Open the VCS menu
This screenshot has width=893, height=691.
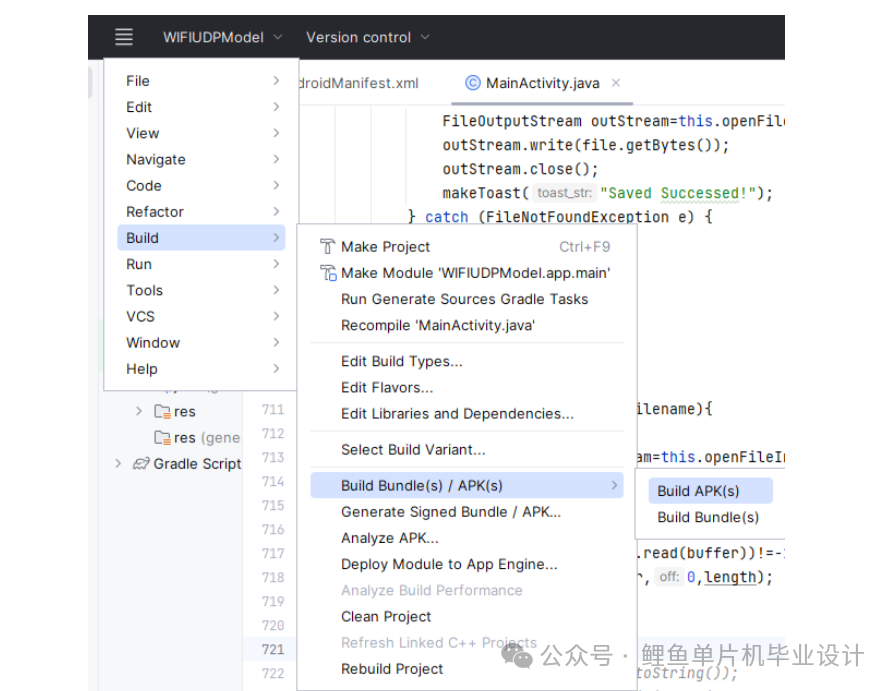point(201,317)
